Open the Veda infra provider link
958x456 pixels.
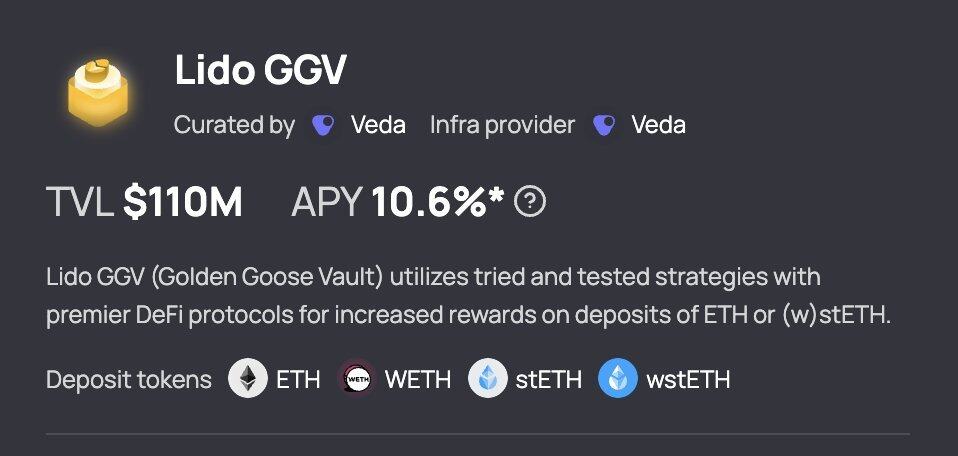[x=659, y=125]
